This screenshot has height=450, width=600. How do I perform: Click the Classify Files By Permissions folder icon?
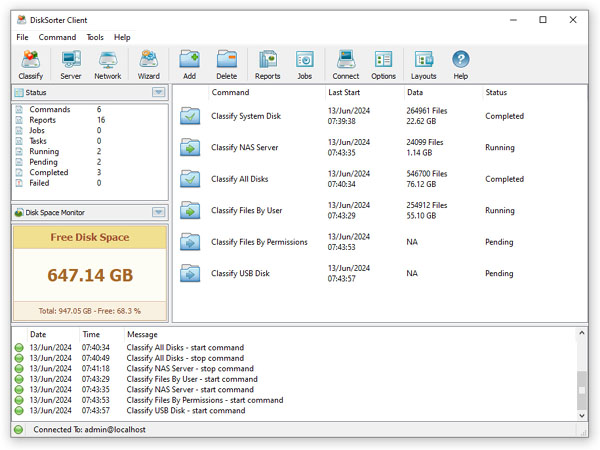pyautogui.click(x=190, y=242)
